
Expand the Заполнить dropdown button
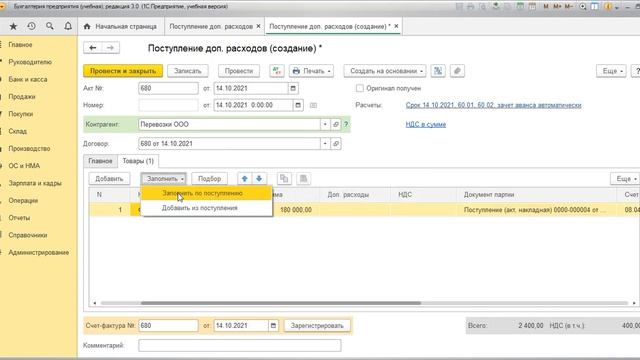[x=164, y=179]
